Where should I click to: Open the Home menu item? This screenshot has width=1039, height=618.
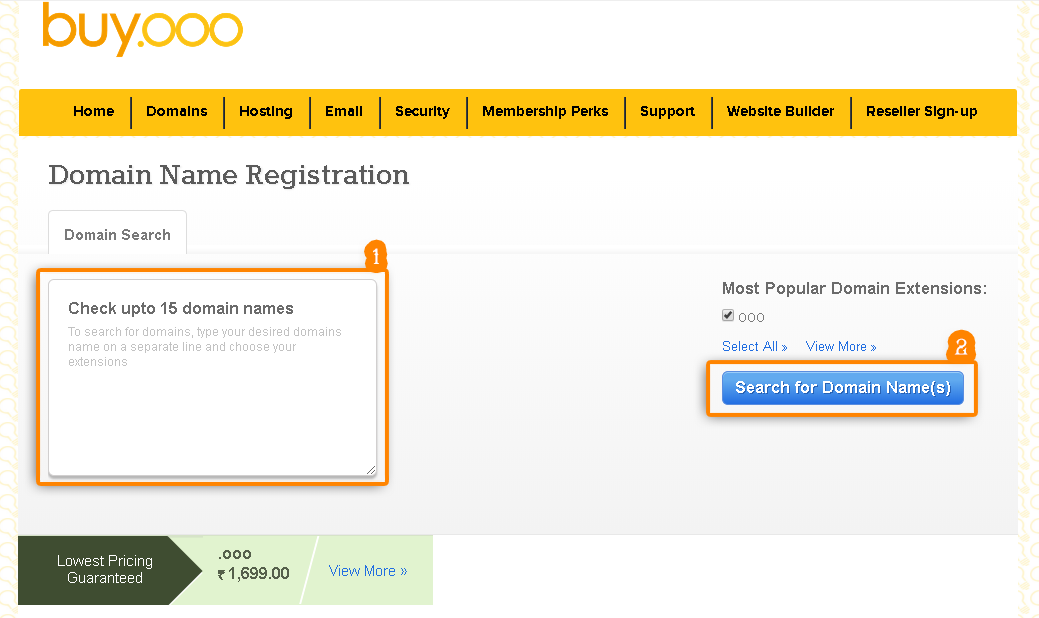(x=93, y=112)
